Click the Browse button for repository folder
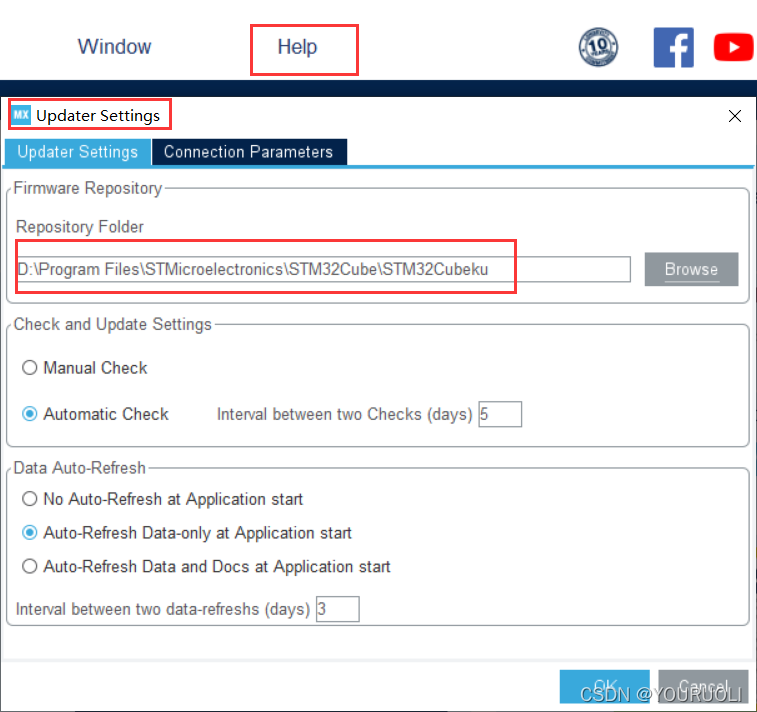Viewport: 757px width, 712px height. [x=691, y=269]
